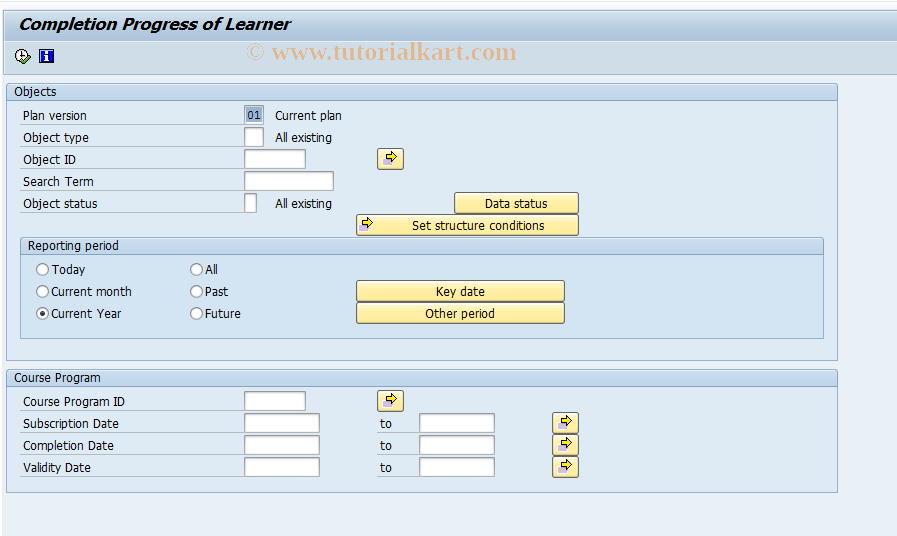This screenshot has height=536, width=897.
Task: Select the Today reporting period
Action: point(42,269)
